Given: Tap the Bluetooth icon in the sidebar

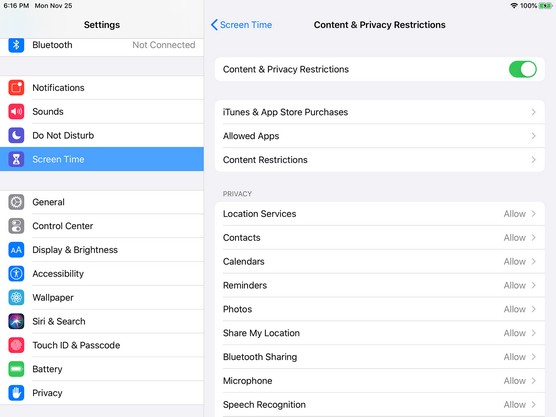Looking at the screenshot, I should pos(16,45).
